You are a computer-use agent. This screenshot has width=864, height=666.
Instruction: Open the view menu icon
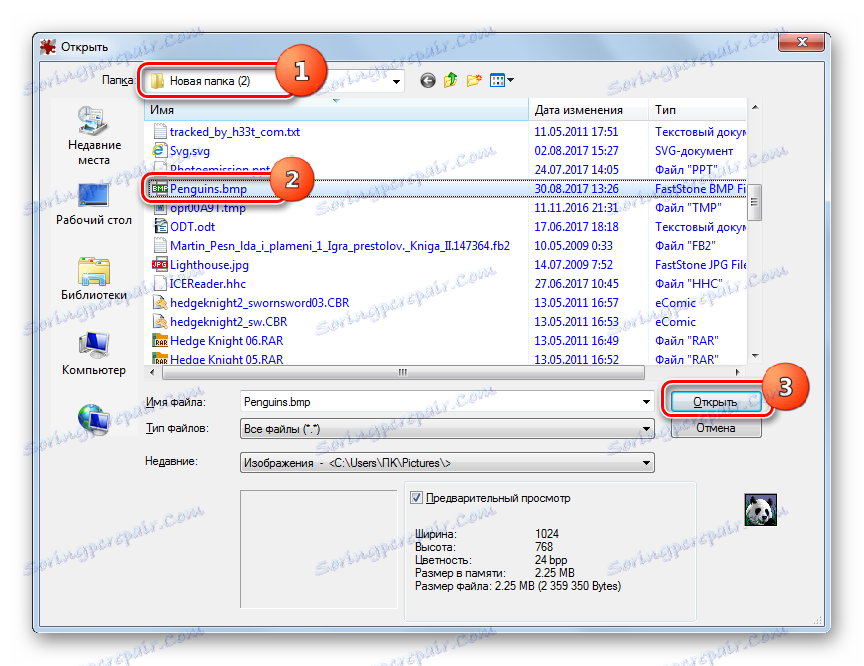[x=501, y=80]
